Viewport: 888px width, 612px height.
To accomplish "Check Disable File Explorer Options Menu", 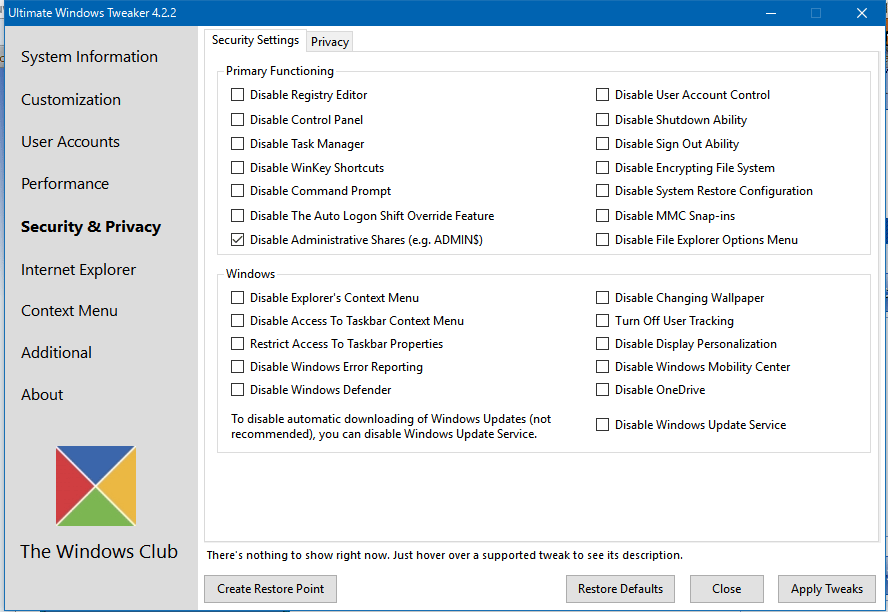I will pyautogui.click(x=603, y=239).
